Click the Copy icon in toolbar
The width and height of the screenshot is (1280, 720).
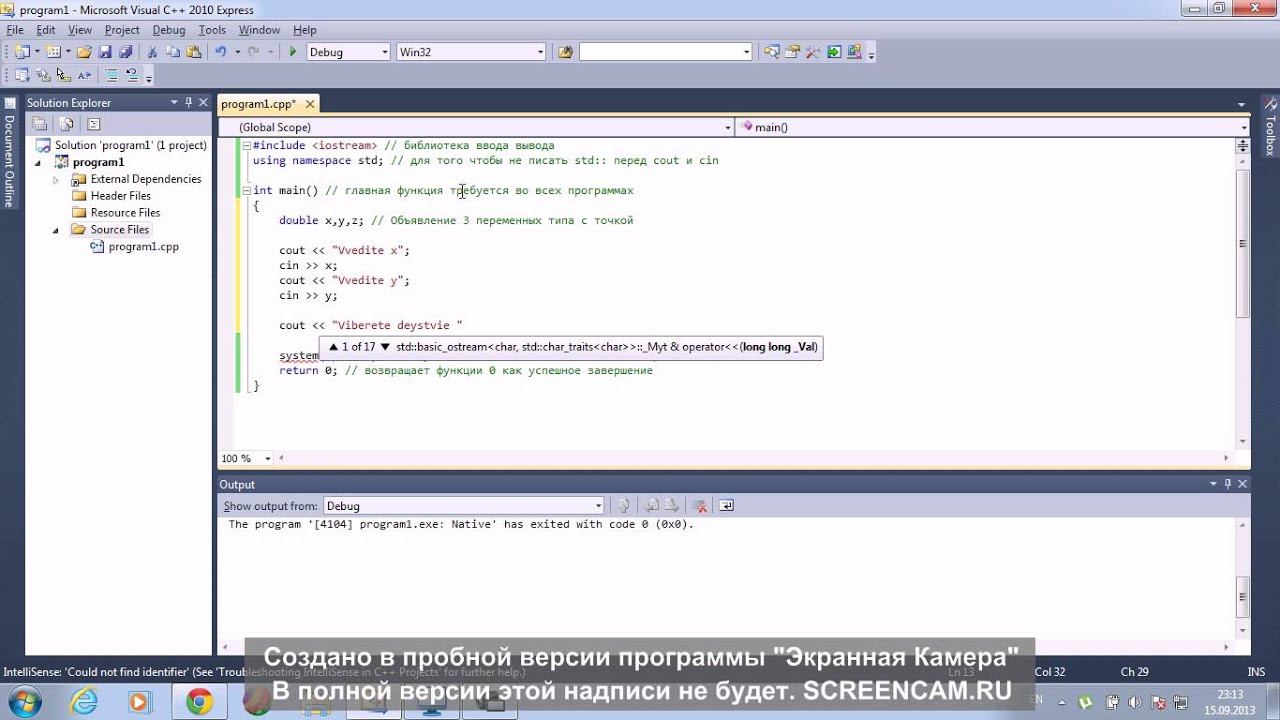tap(172, 52)
